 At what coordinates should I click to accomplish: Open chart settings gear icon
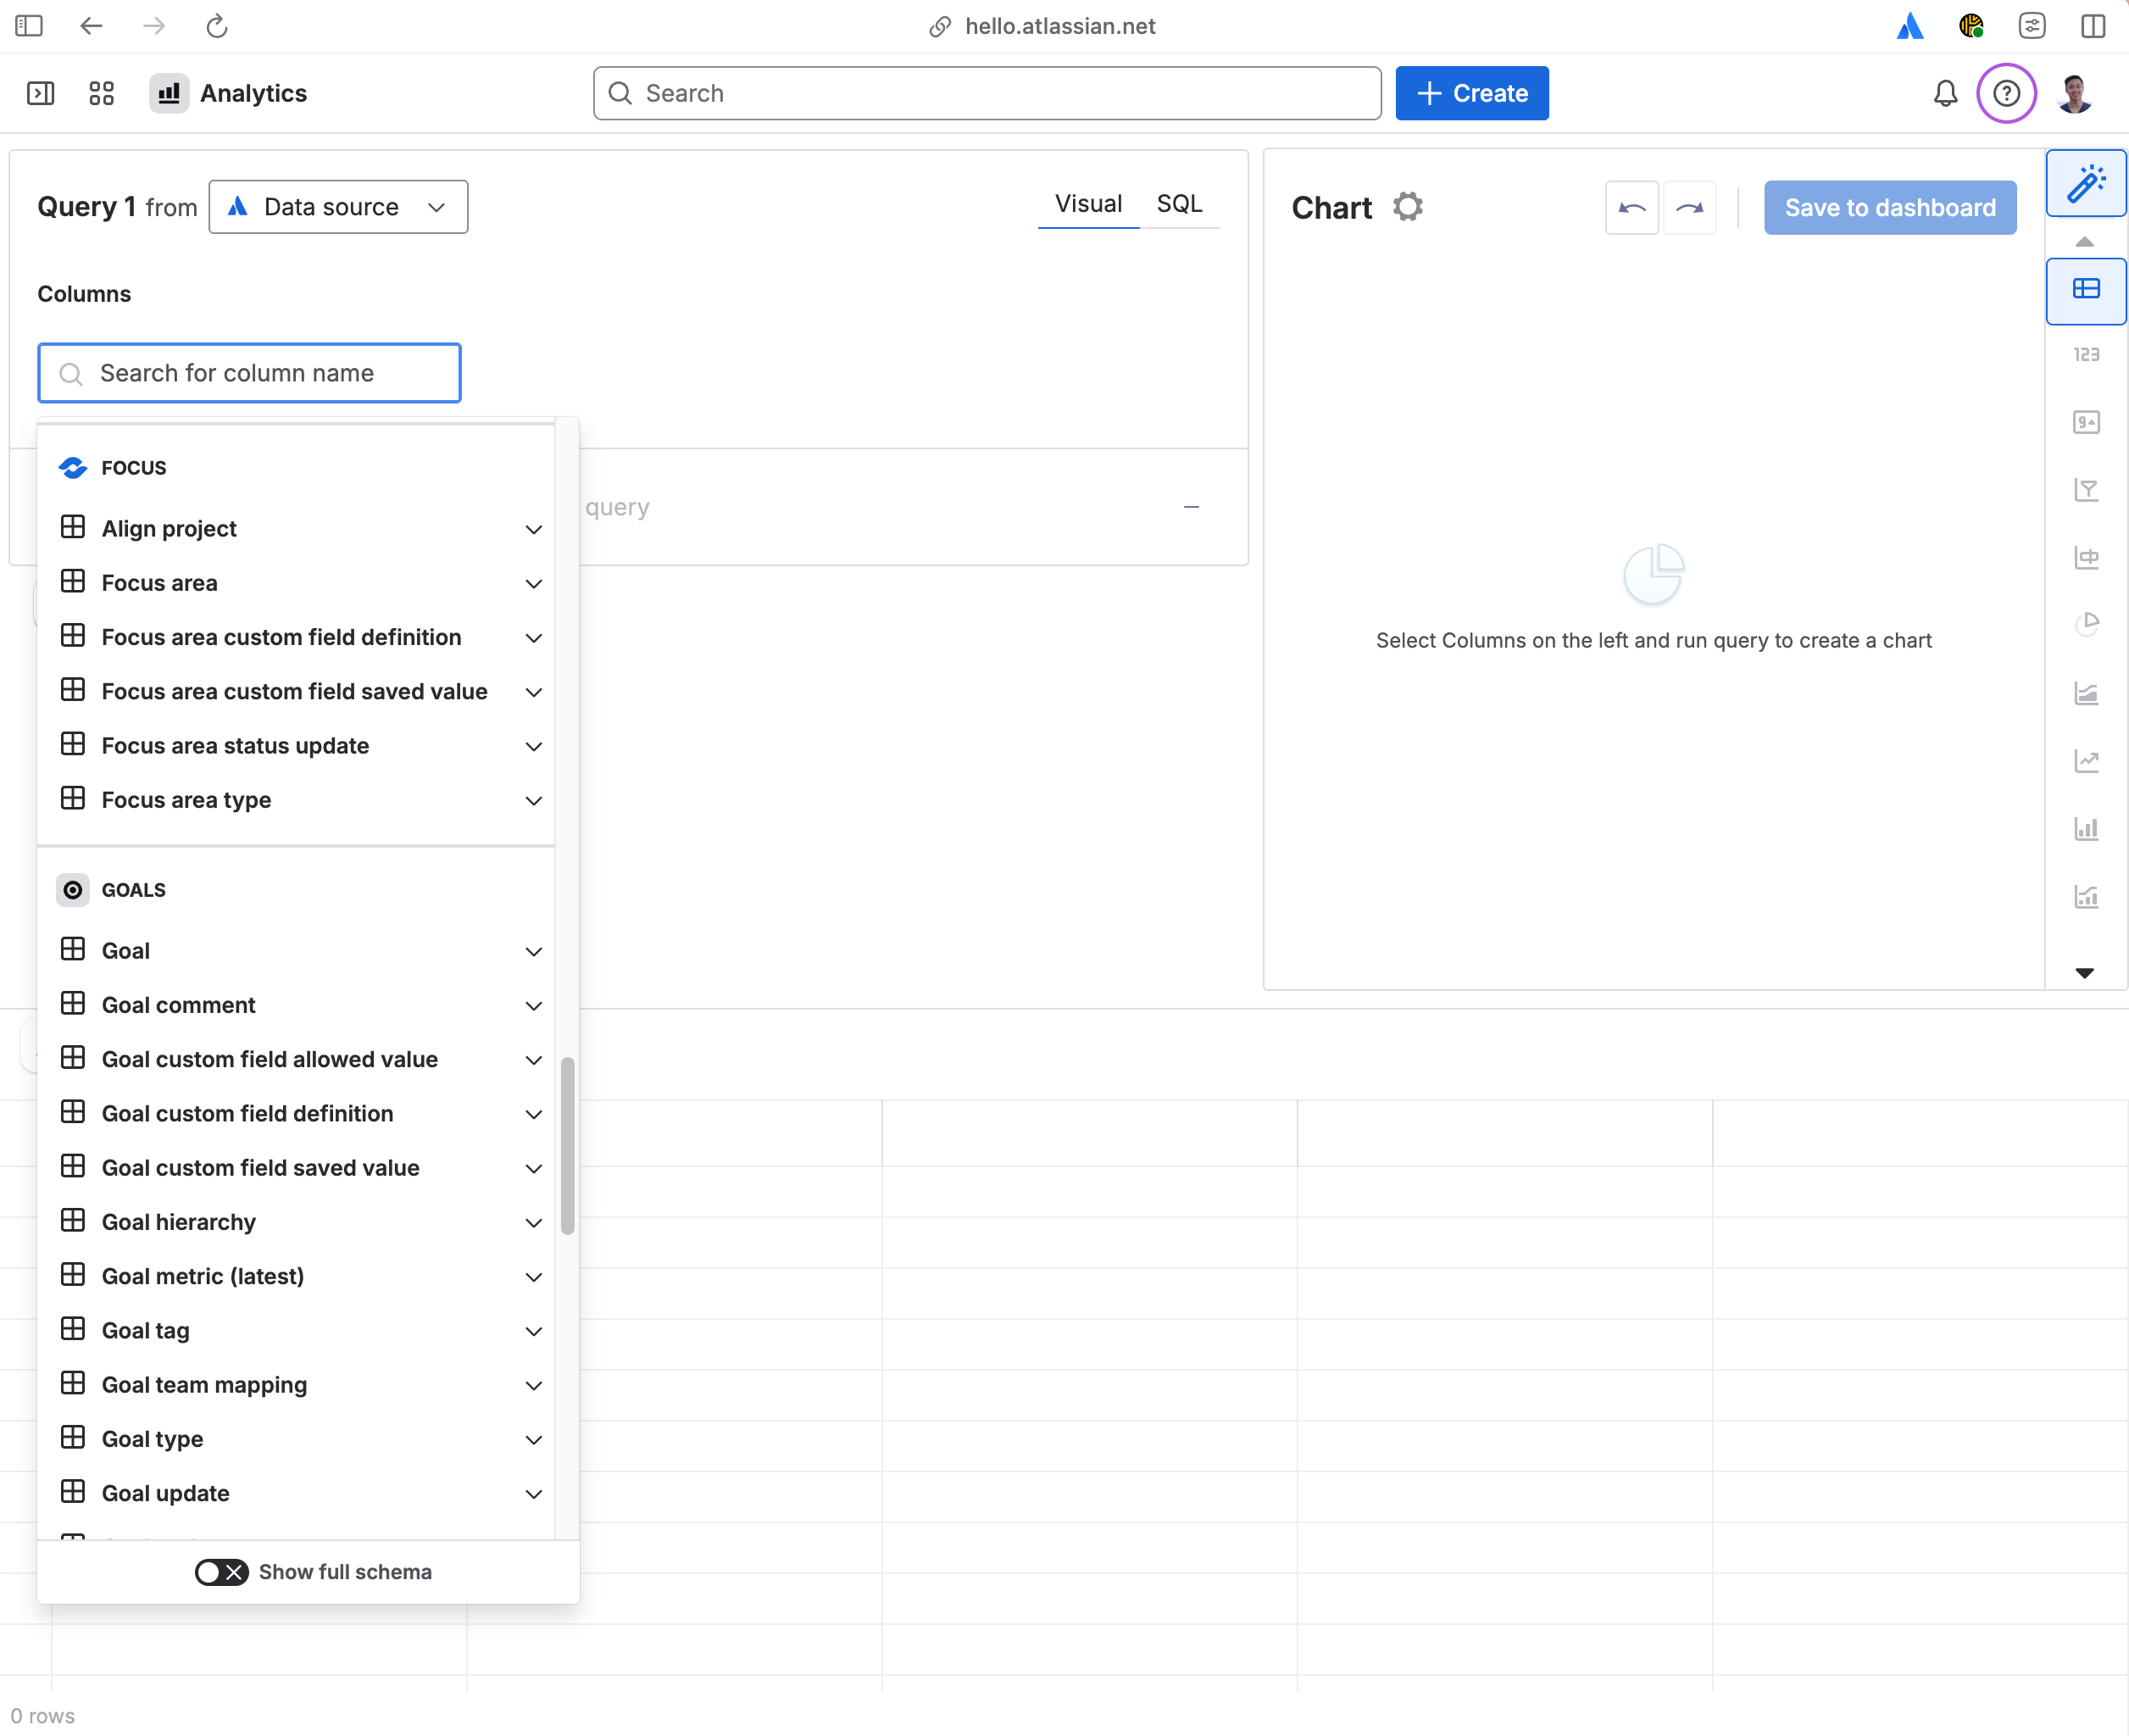(x=1407, y=207)
